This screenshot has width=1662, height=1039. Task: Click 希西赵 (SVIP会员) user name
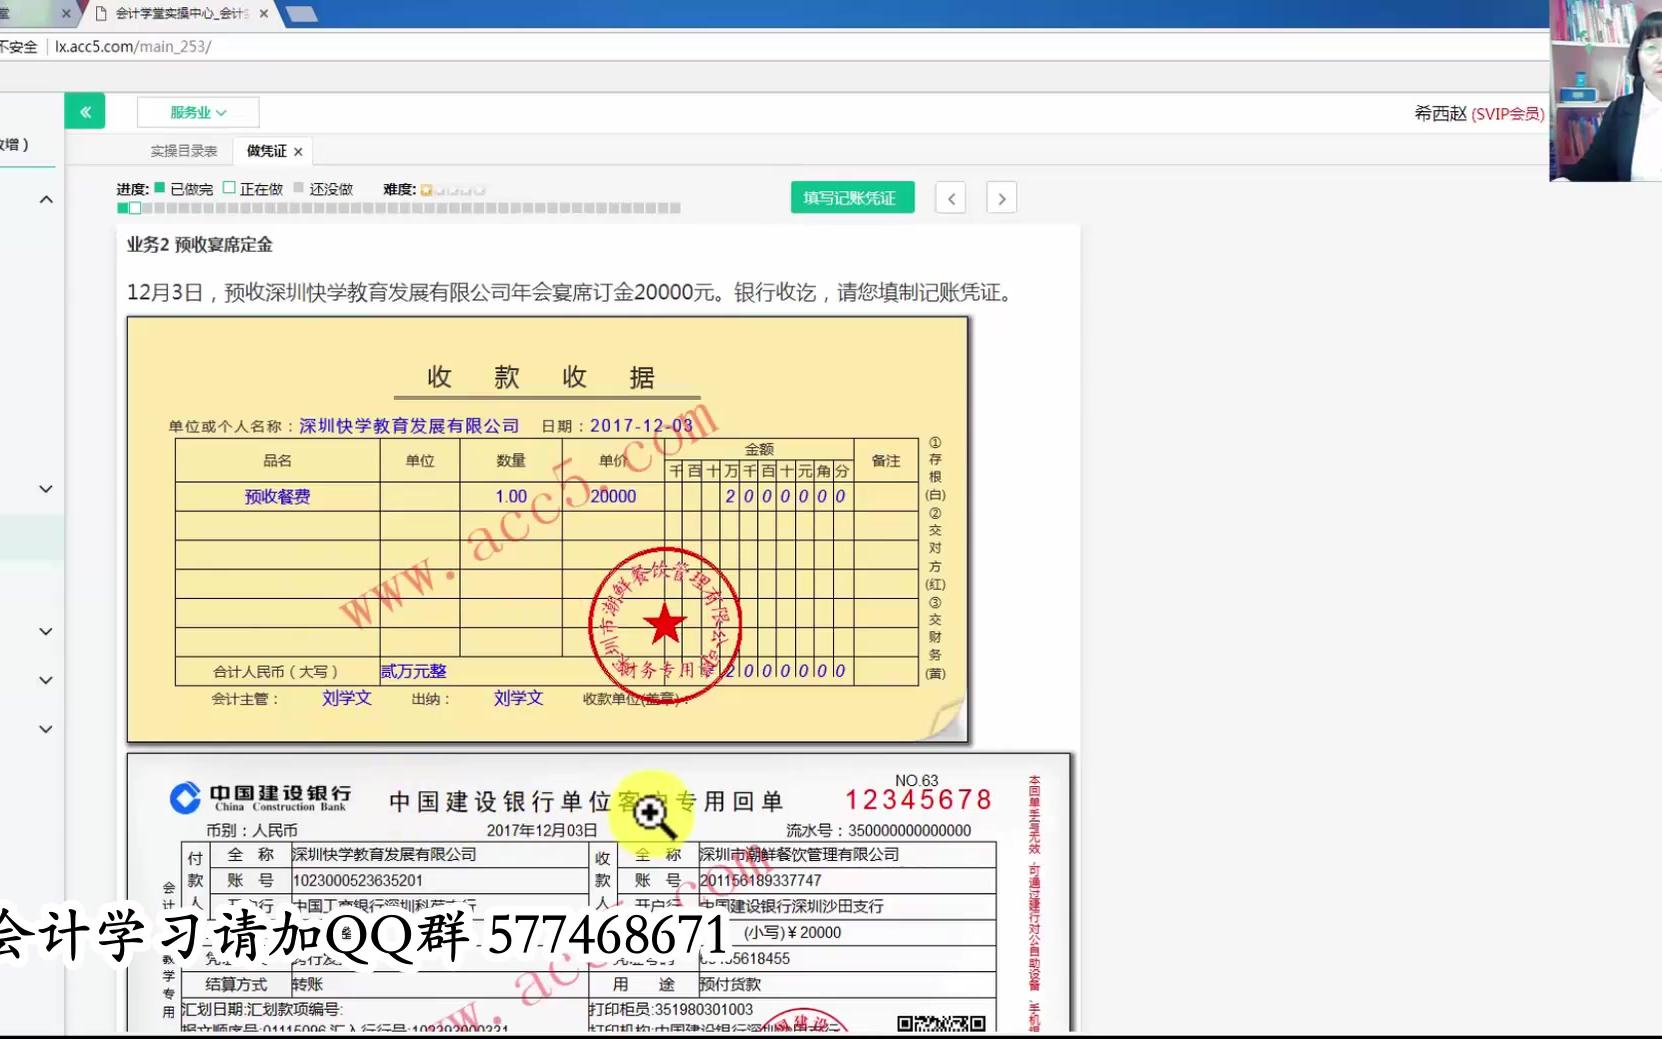tap(1478, 113)
